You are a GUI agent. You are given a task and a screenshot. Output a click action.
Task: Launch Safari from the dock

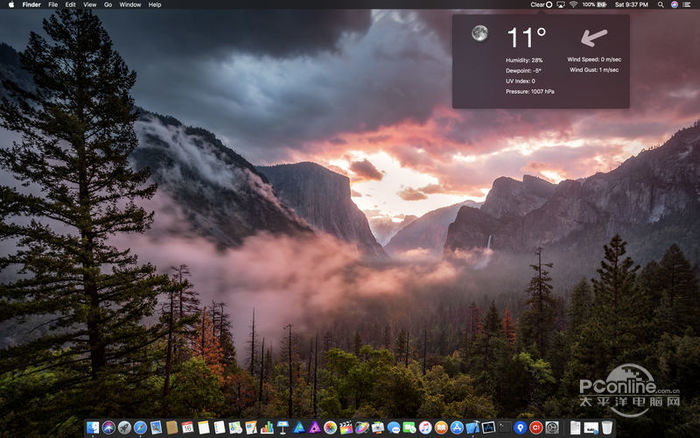click(140, 427)
